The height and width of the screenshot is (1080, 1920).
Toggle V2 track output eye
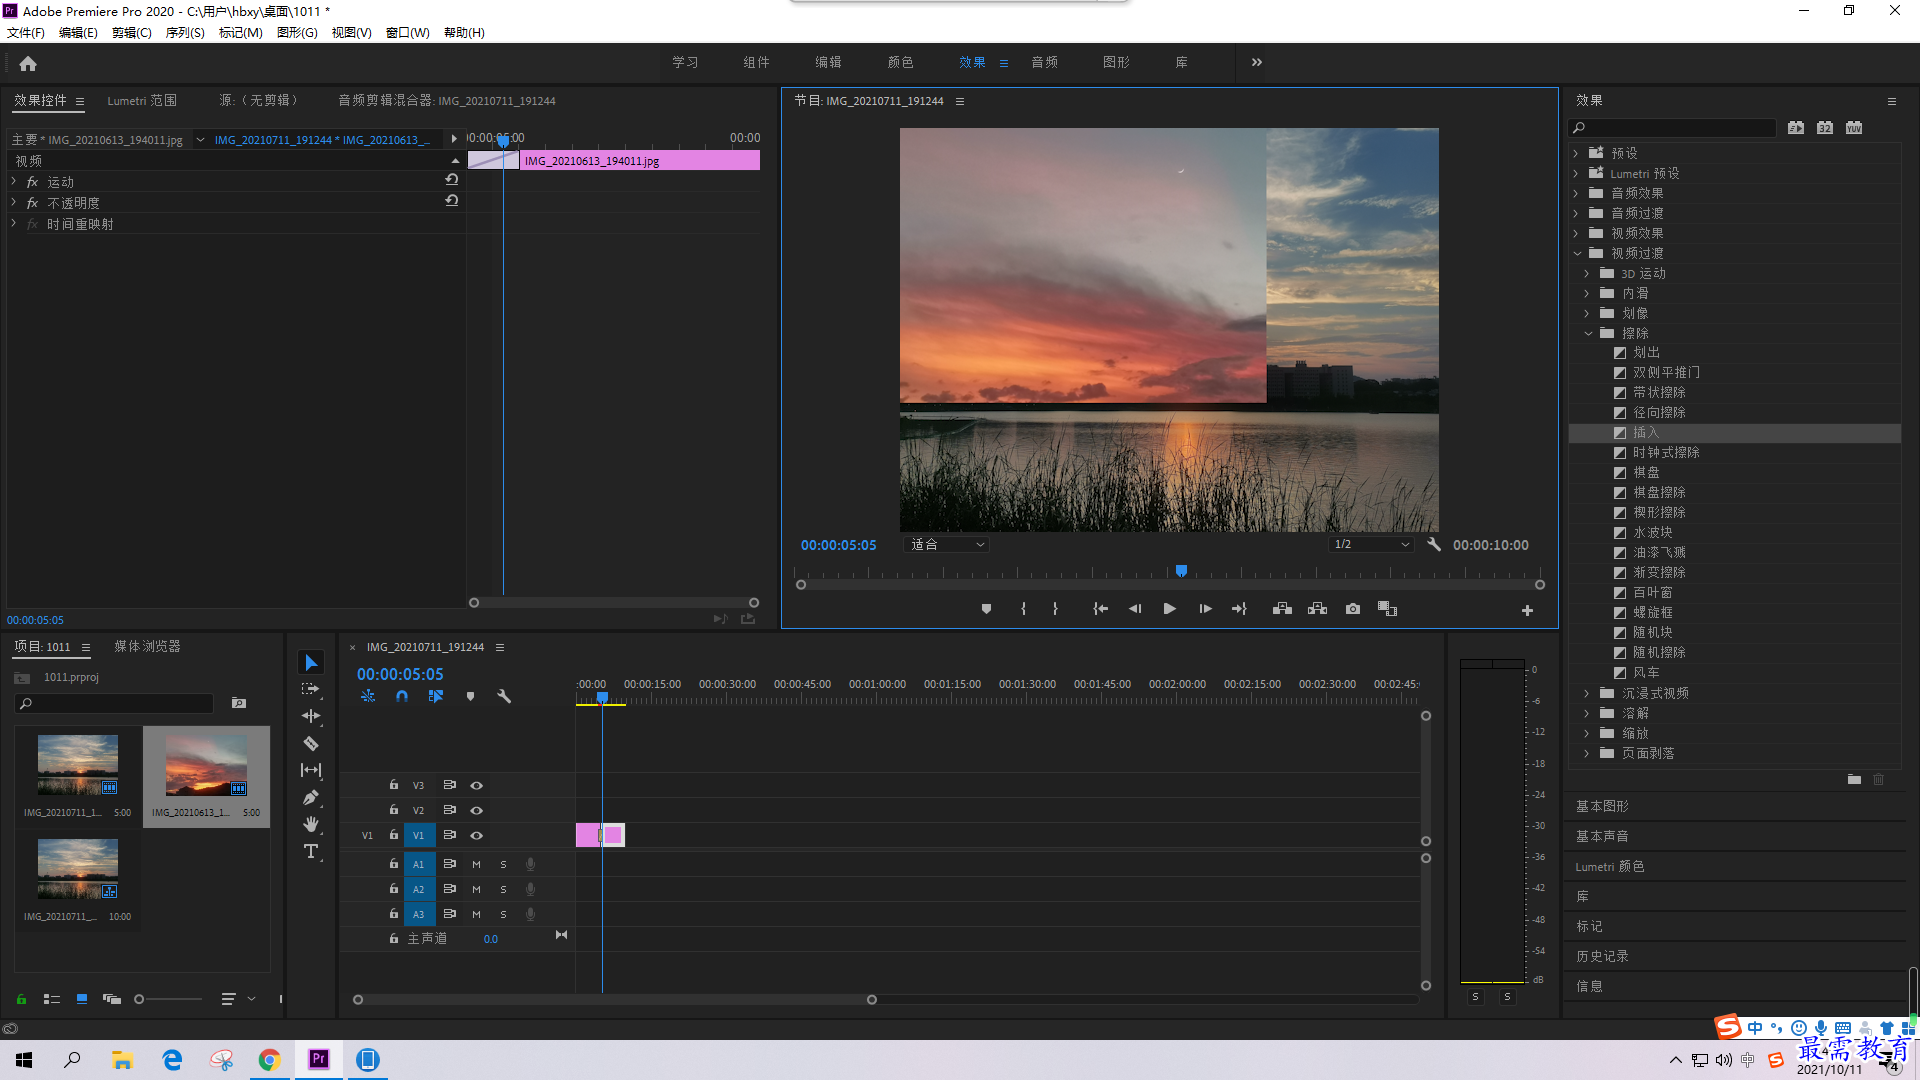pos(477,810)
